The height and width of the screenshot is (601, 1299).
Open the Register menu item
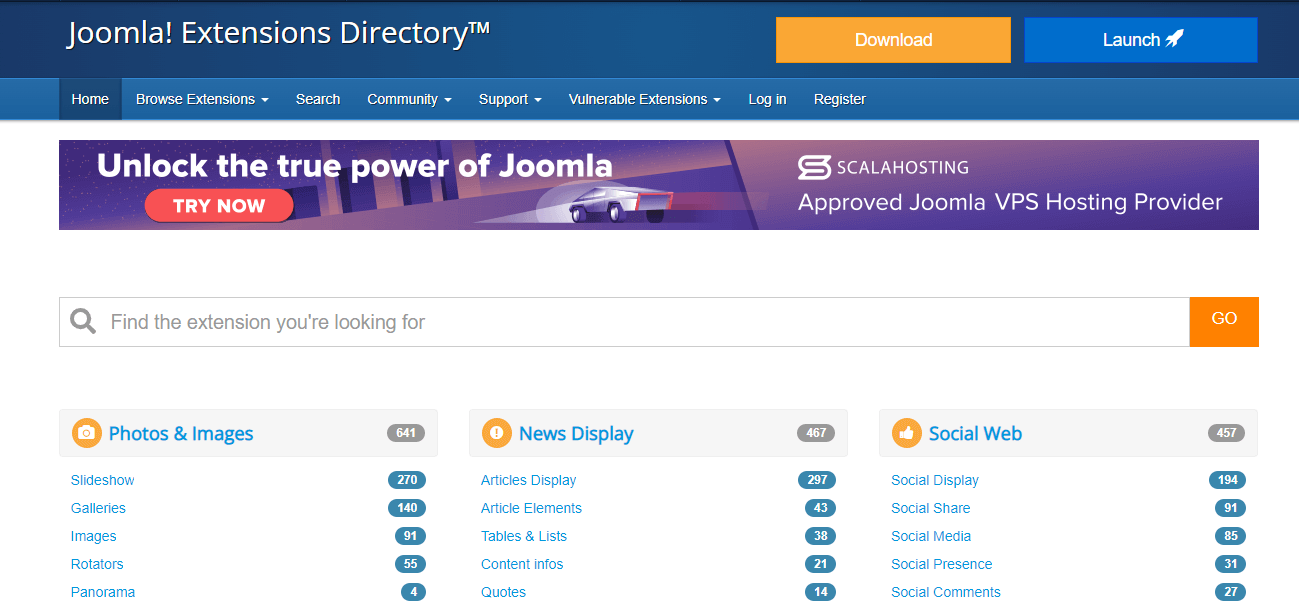[x=839, y=99]
